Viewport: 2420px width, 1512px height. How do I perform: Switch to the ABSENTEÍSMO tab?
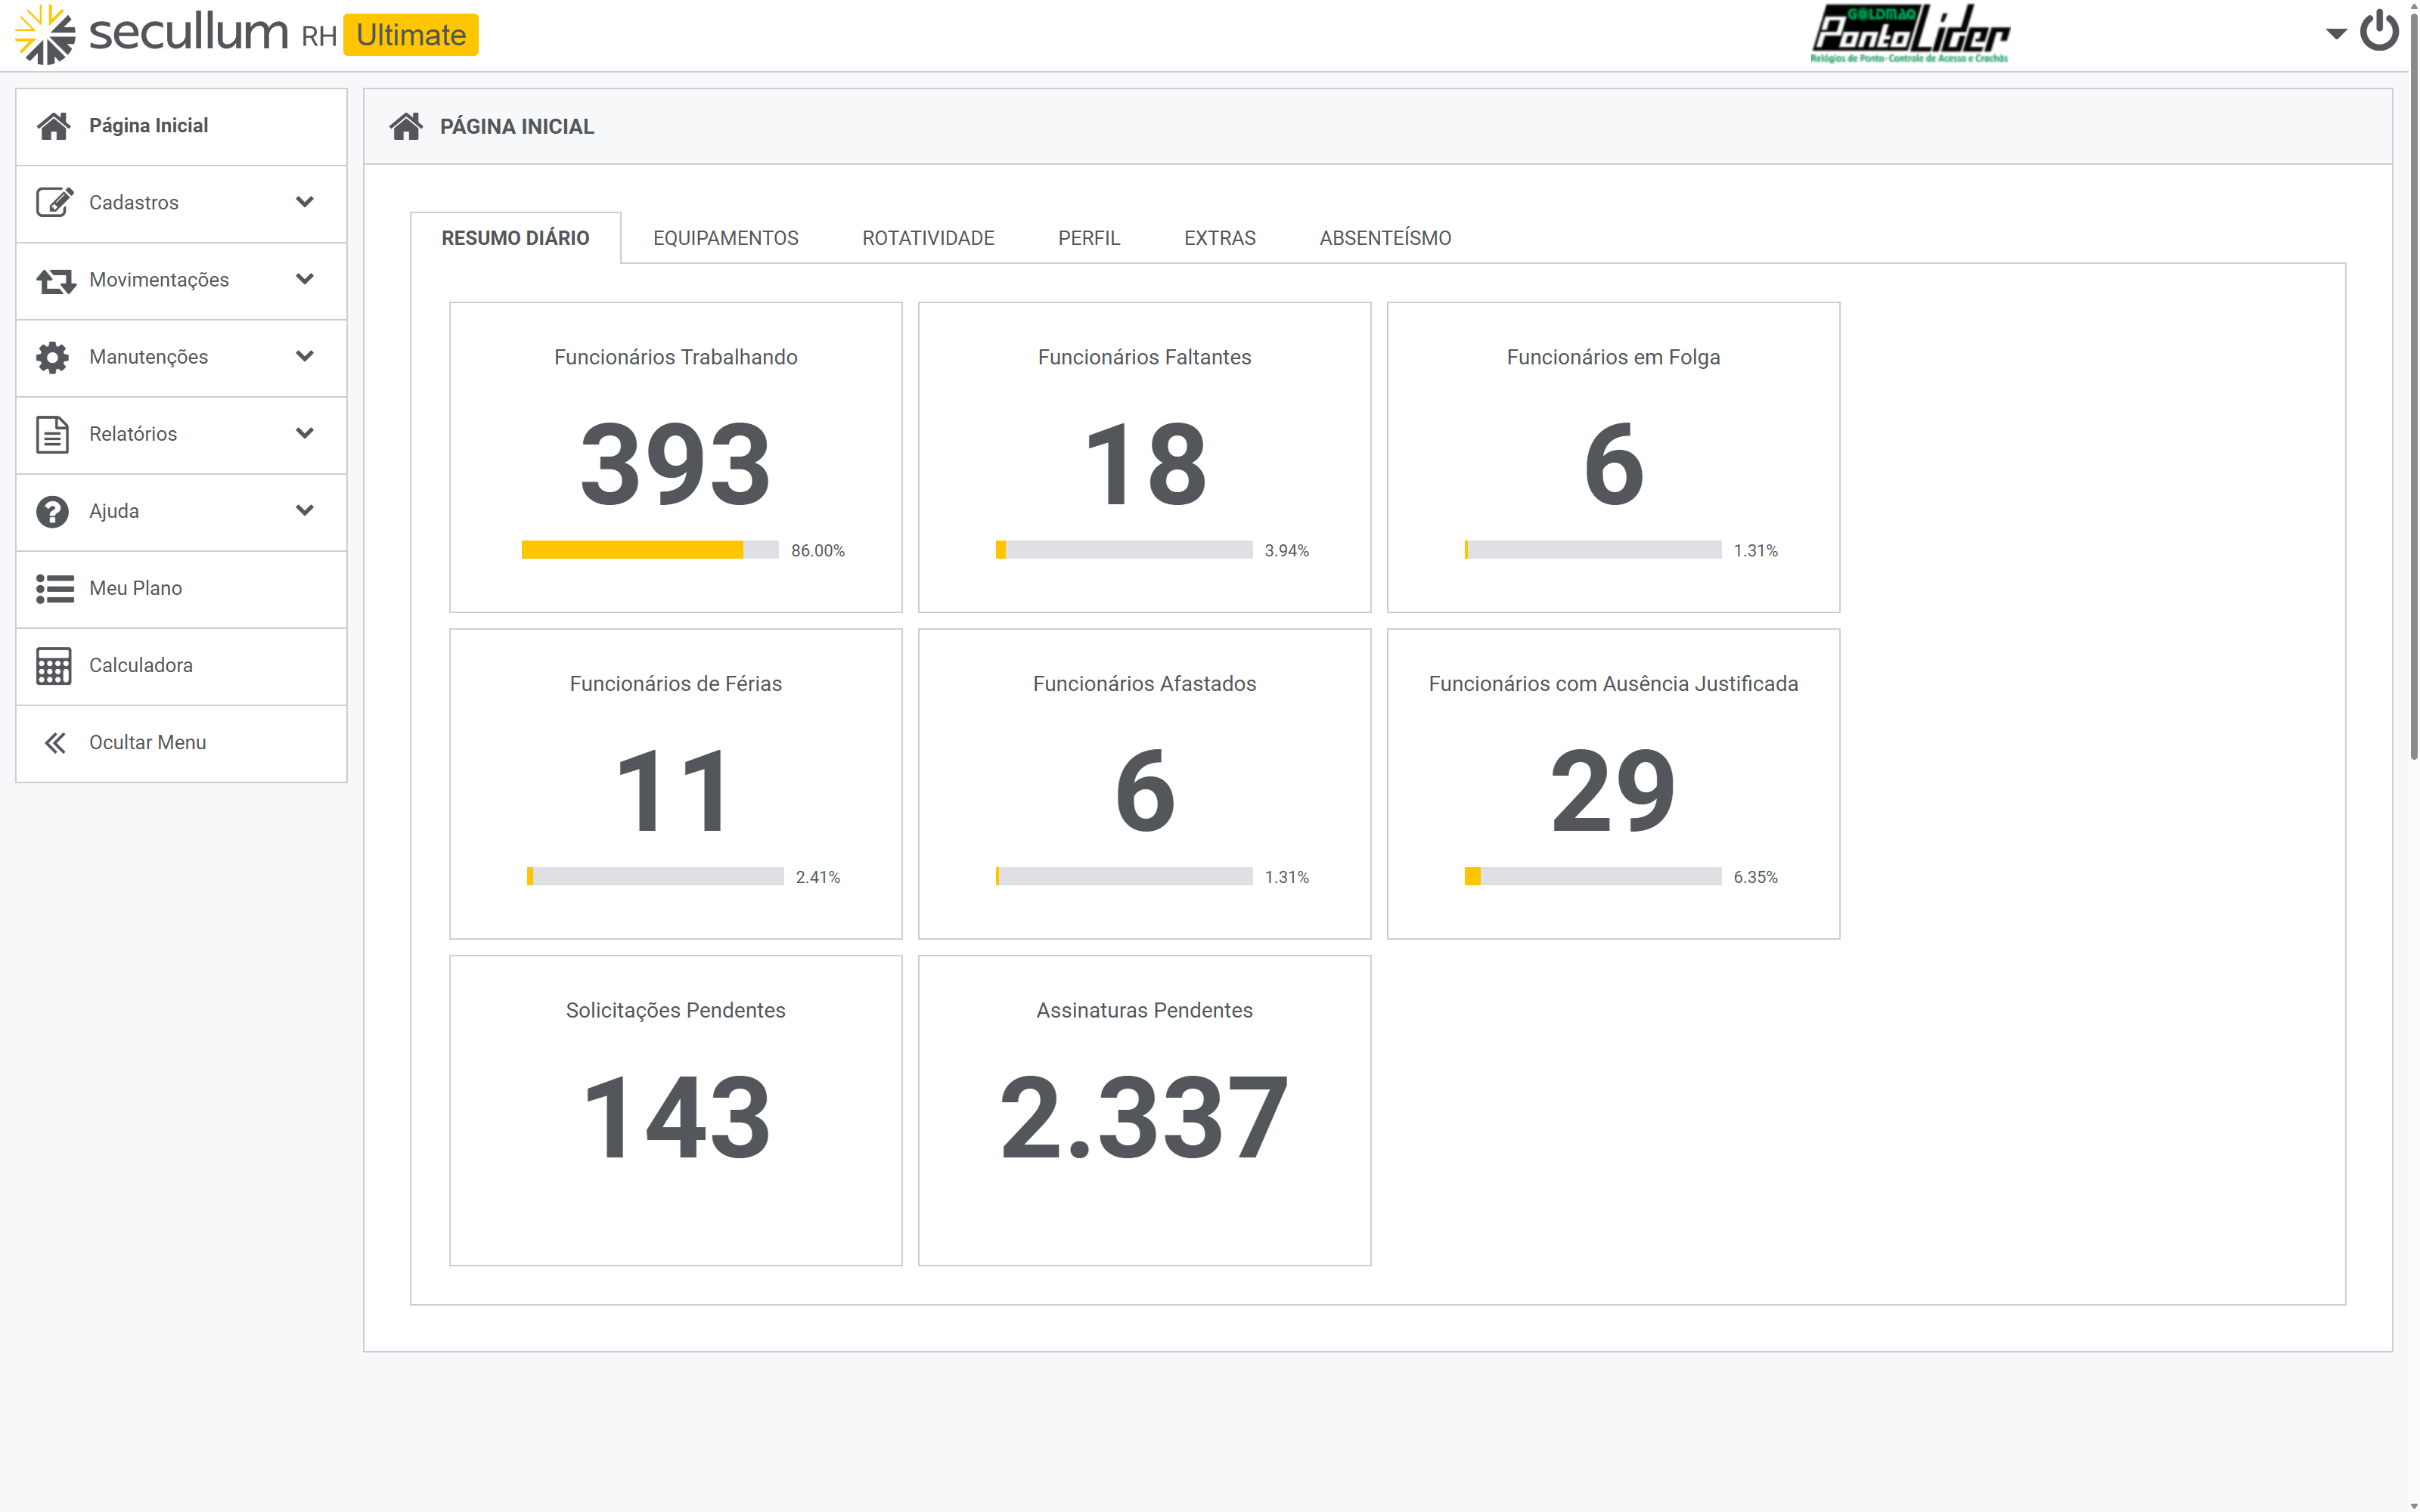click(x=1385, y=238)
